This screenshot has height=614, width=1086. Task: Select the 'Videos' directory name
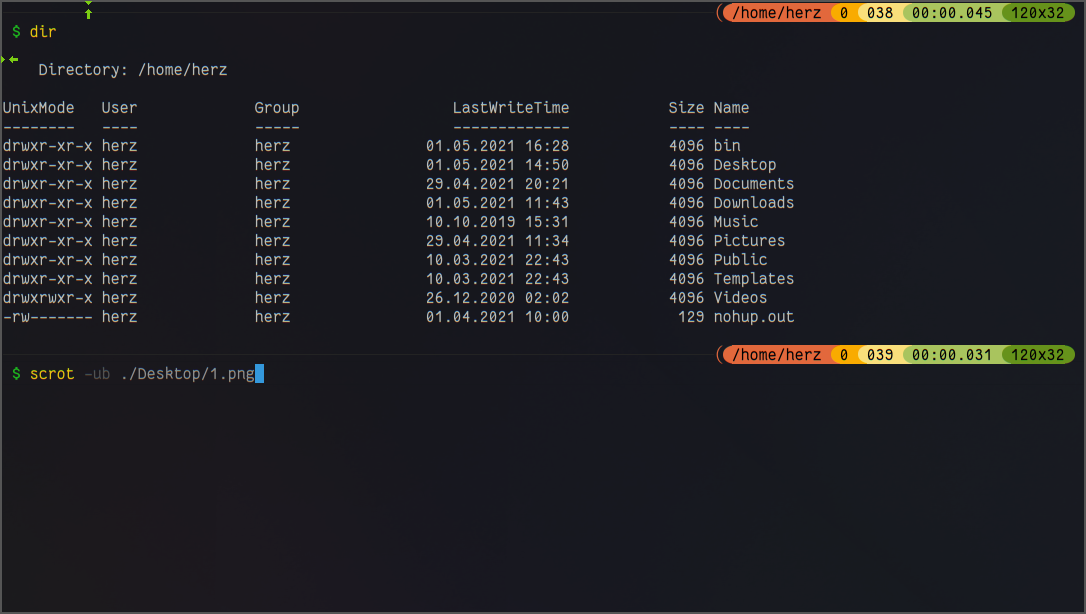click(740, 298)
